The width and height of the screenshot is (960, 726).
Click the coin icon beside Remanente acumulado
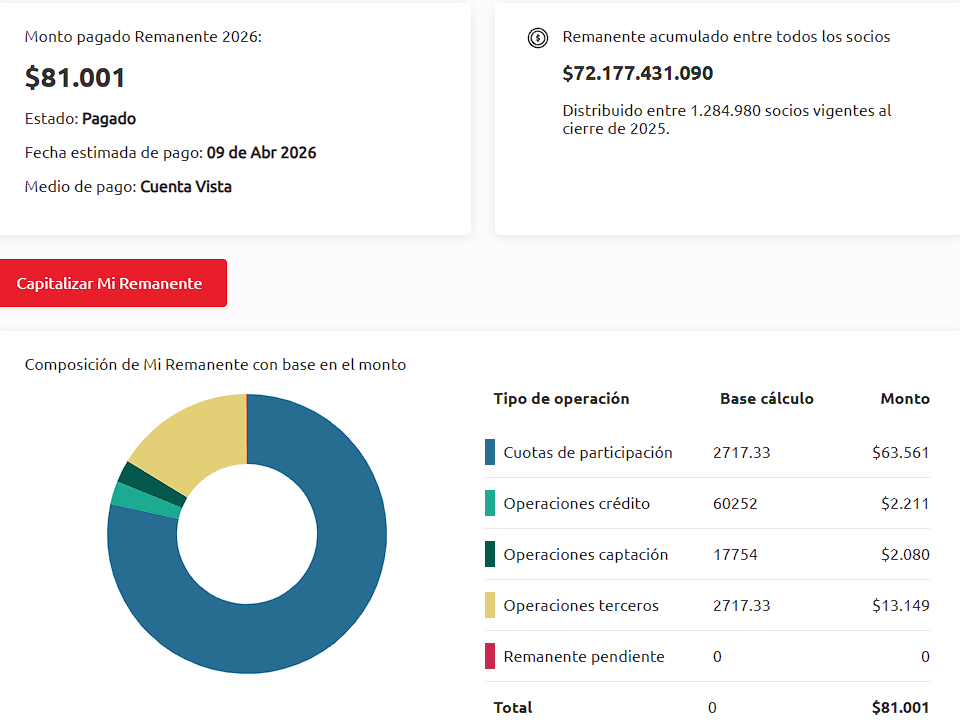point(538,38)
